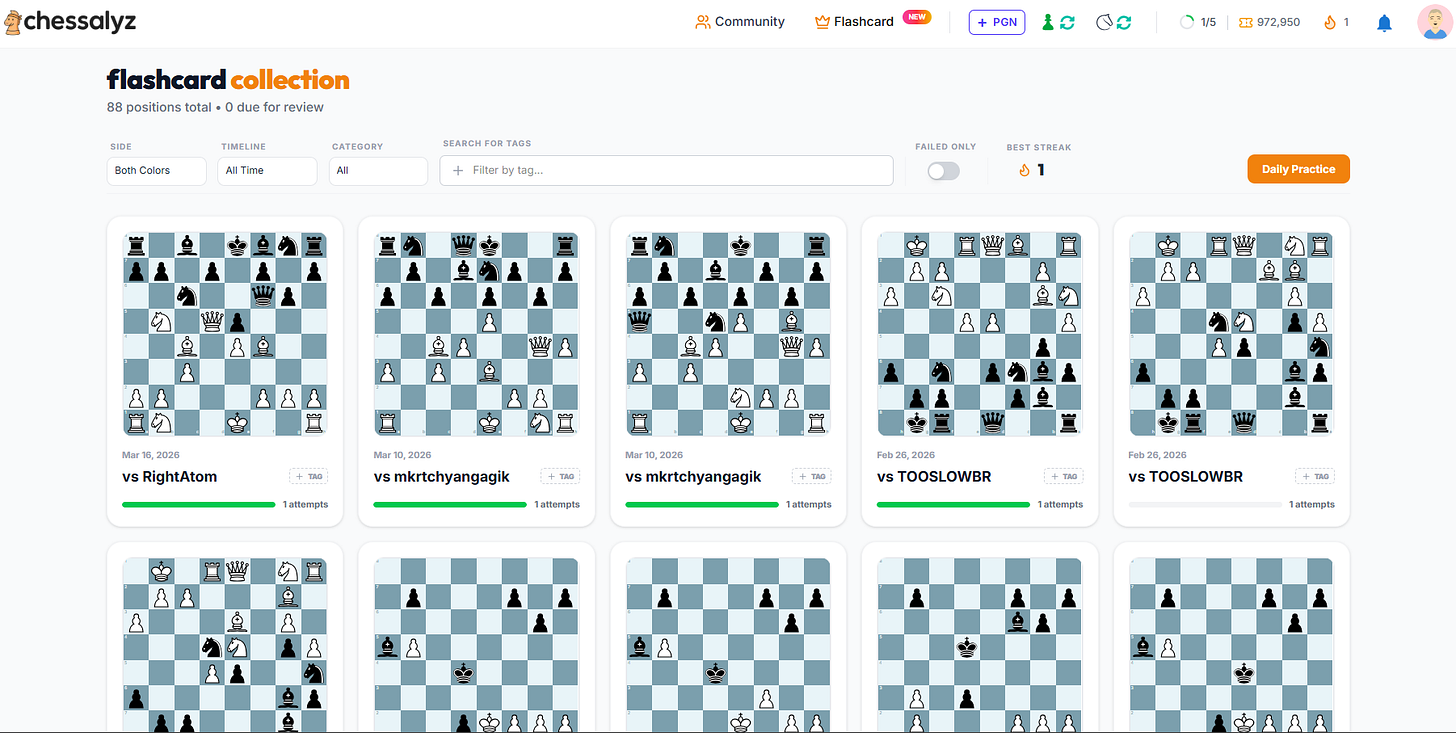1456x733 pixels.
Task: Click the 88 positions total summary text
Action: (158, 107)
